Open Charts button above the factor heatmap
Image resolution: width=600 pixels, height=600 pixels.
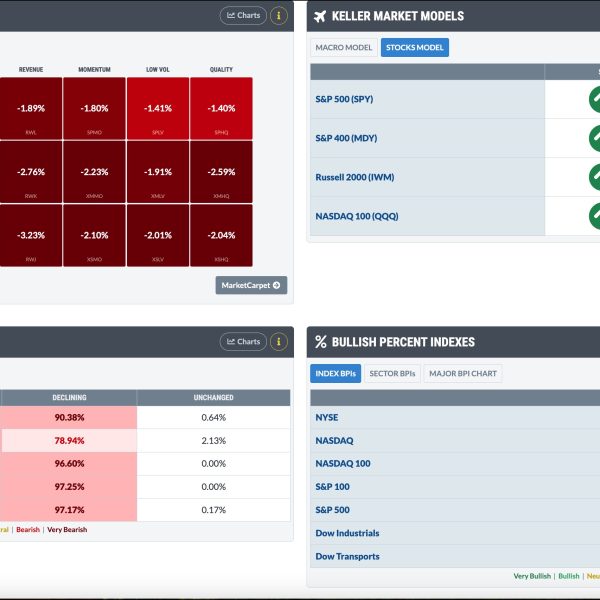pos(243,16)
